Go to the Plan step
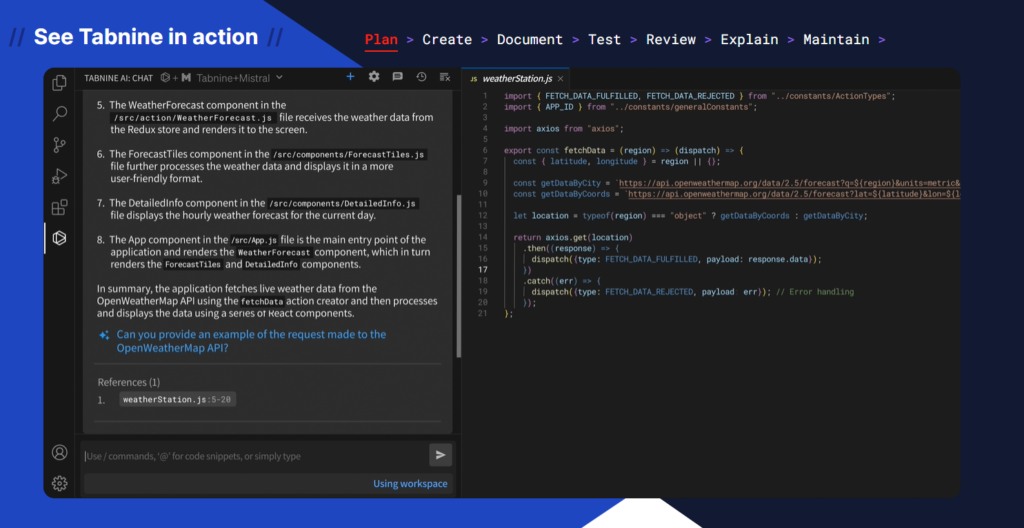 [381, 39]
